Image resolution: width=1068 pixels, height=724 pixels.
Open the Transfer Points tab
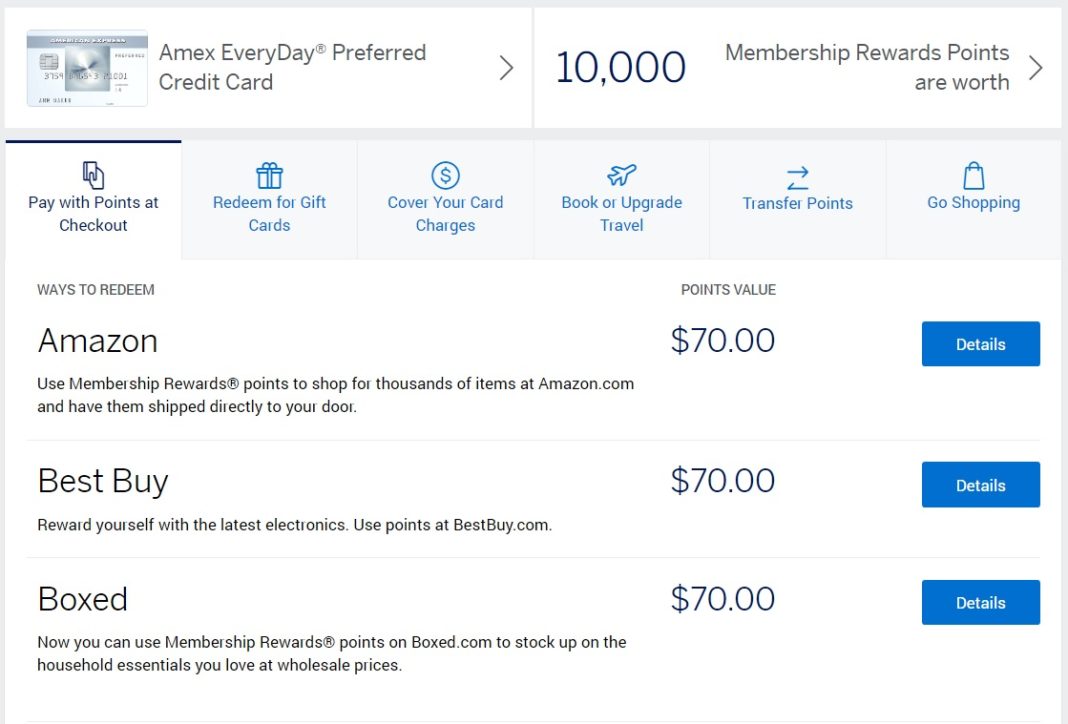click(797, 199)
